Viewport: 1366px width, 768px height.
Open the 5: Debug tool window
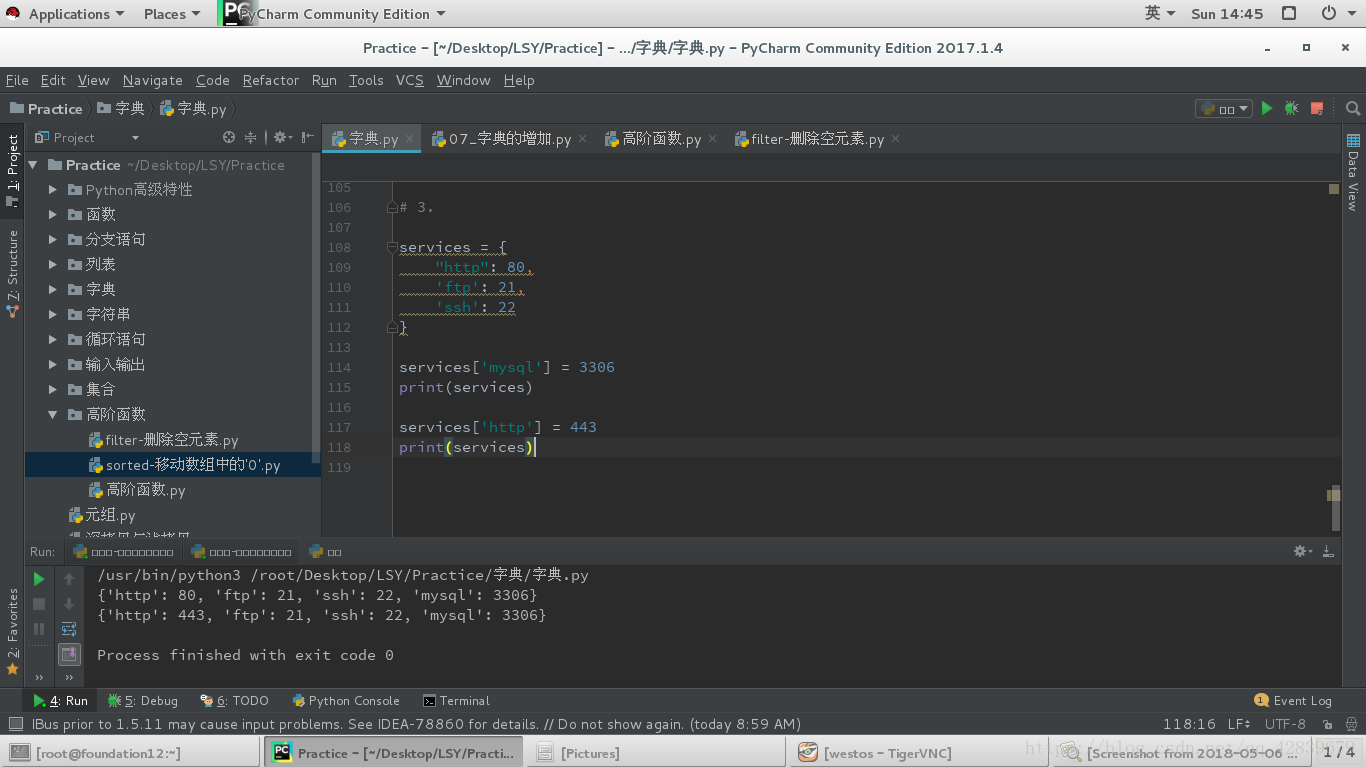(x=143, y=701)
